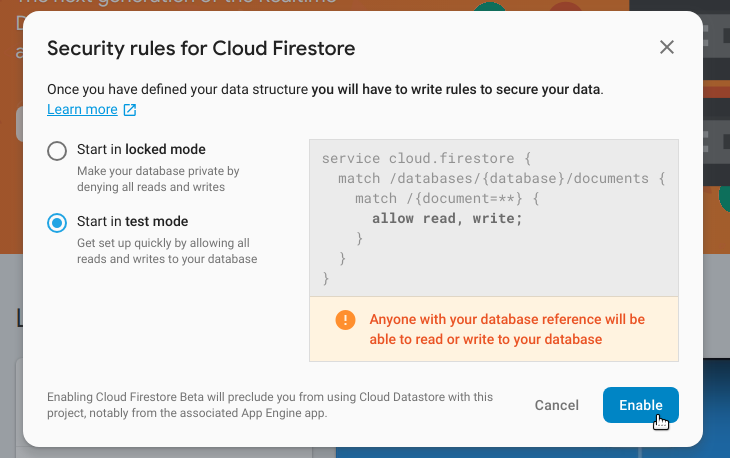
Task: Select Start in test mode radio button
Action: (57, 222)
